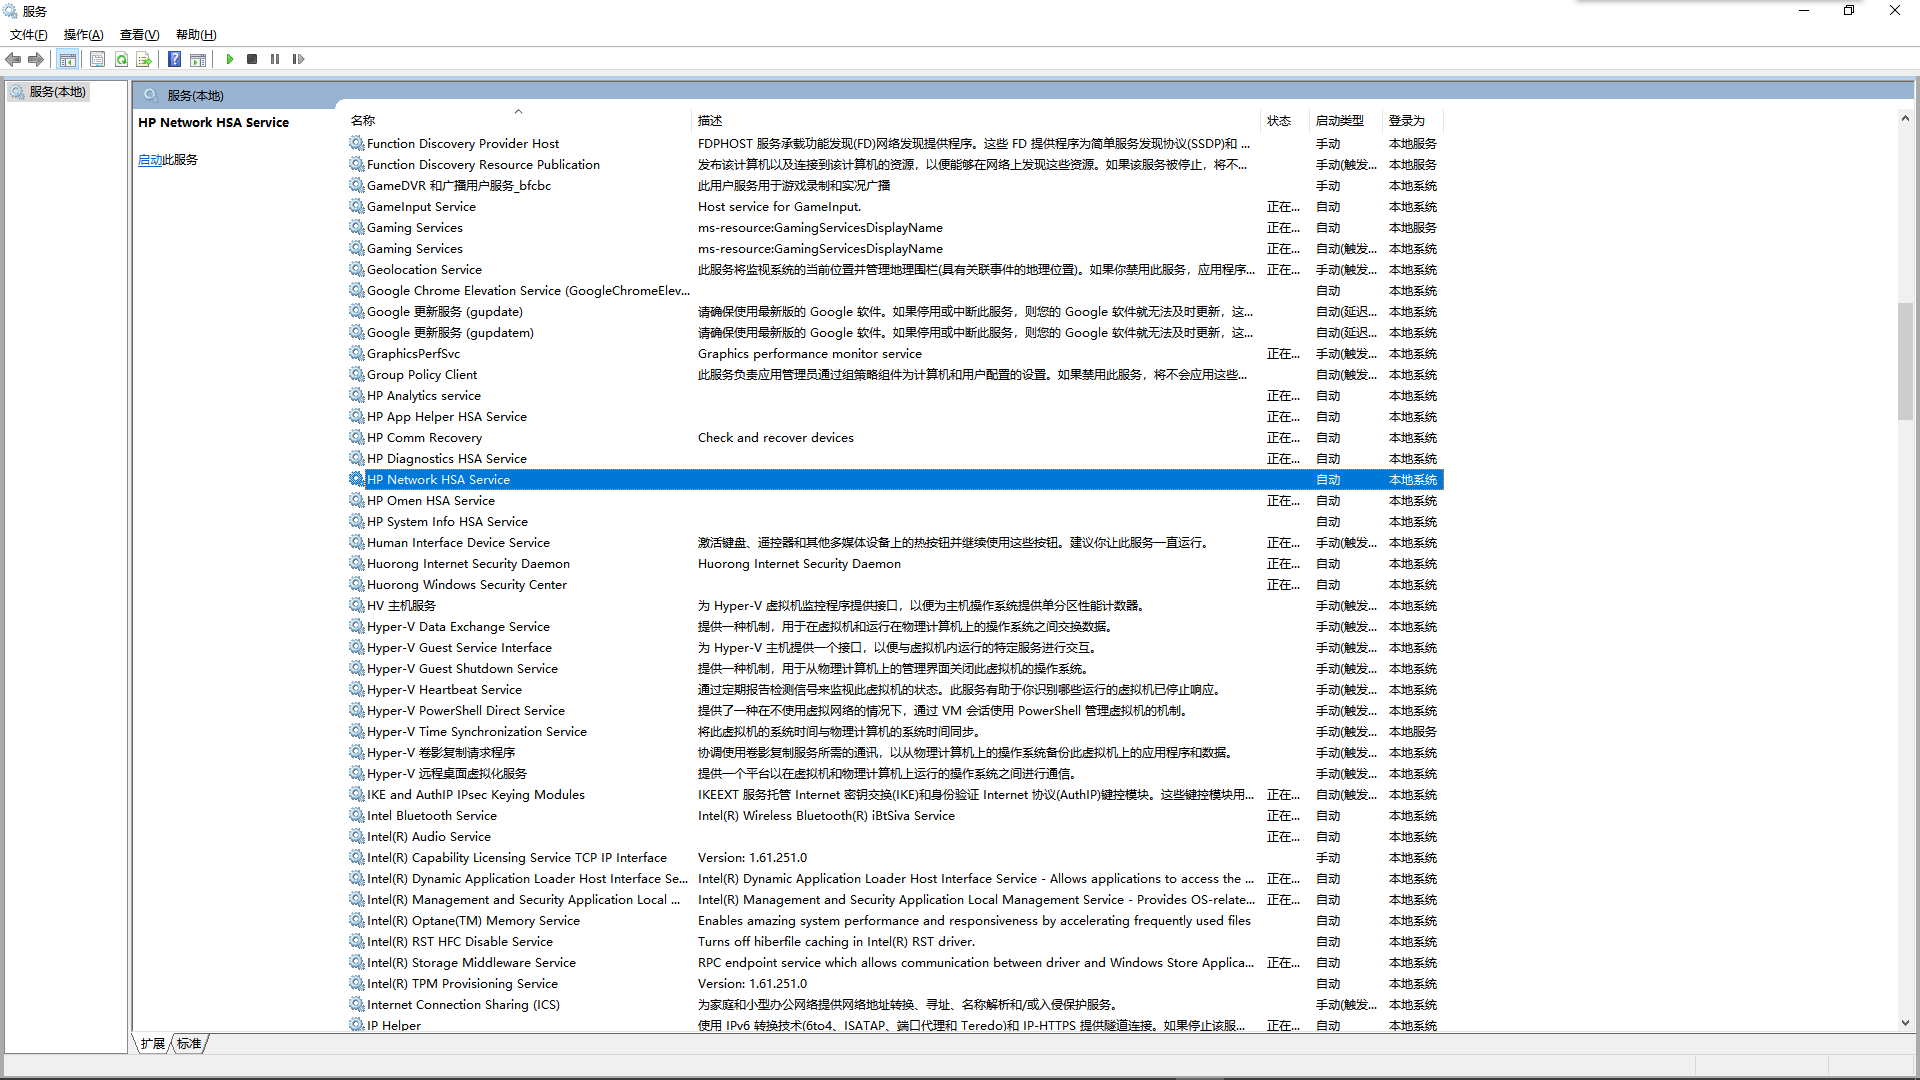The width and height of the screenshot is (1920, 1080).
Task: Select Google 更新服务 (gupdate) row
Action: point(895,311)
